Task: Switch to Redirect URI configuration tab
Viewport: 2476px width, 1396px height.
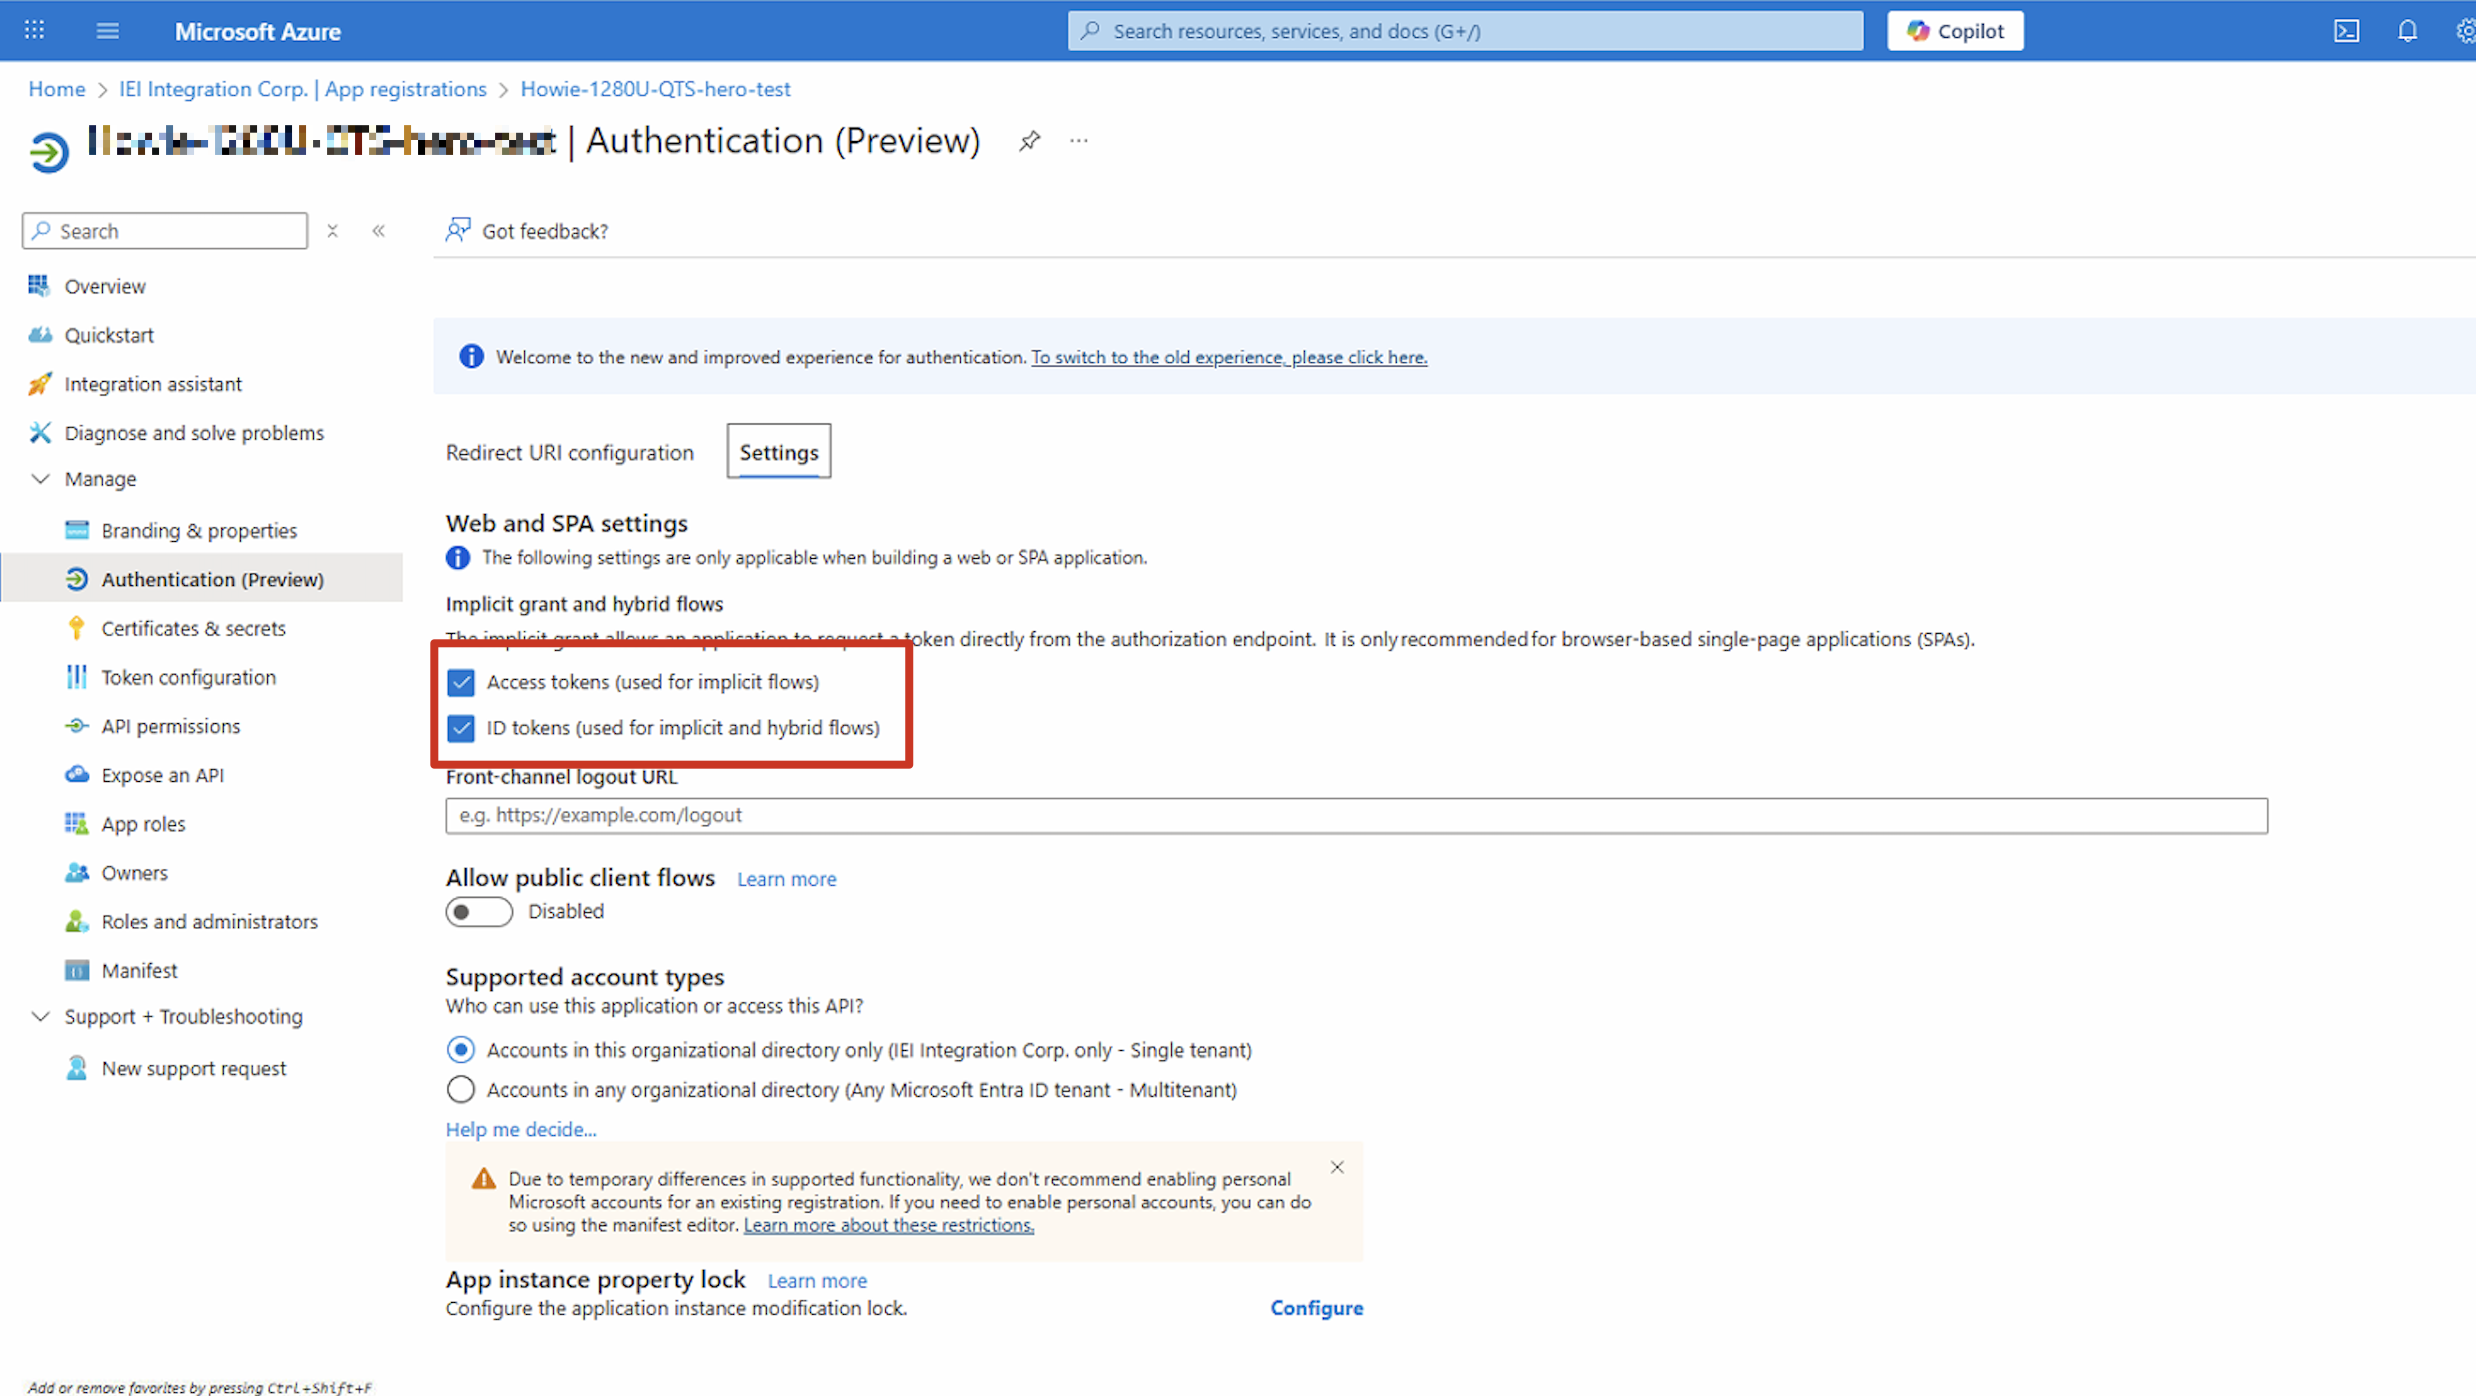Action: tap(569, 452)
